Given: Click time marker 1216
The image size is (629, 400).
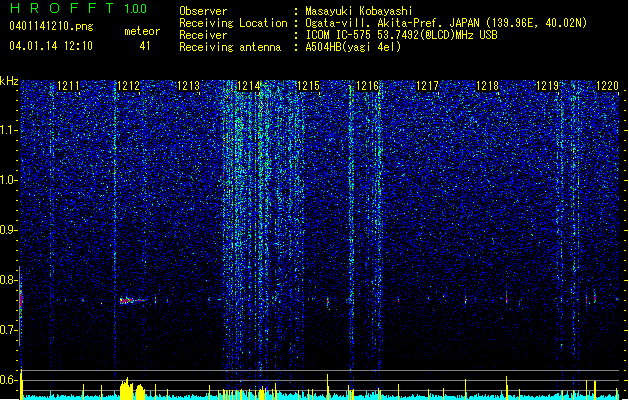Looking at the screenshot, I should pyautogui.click(x=368, y=85).
